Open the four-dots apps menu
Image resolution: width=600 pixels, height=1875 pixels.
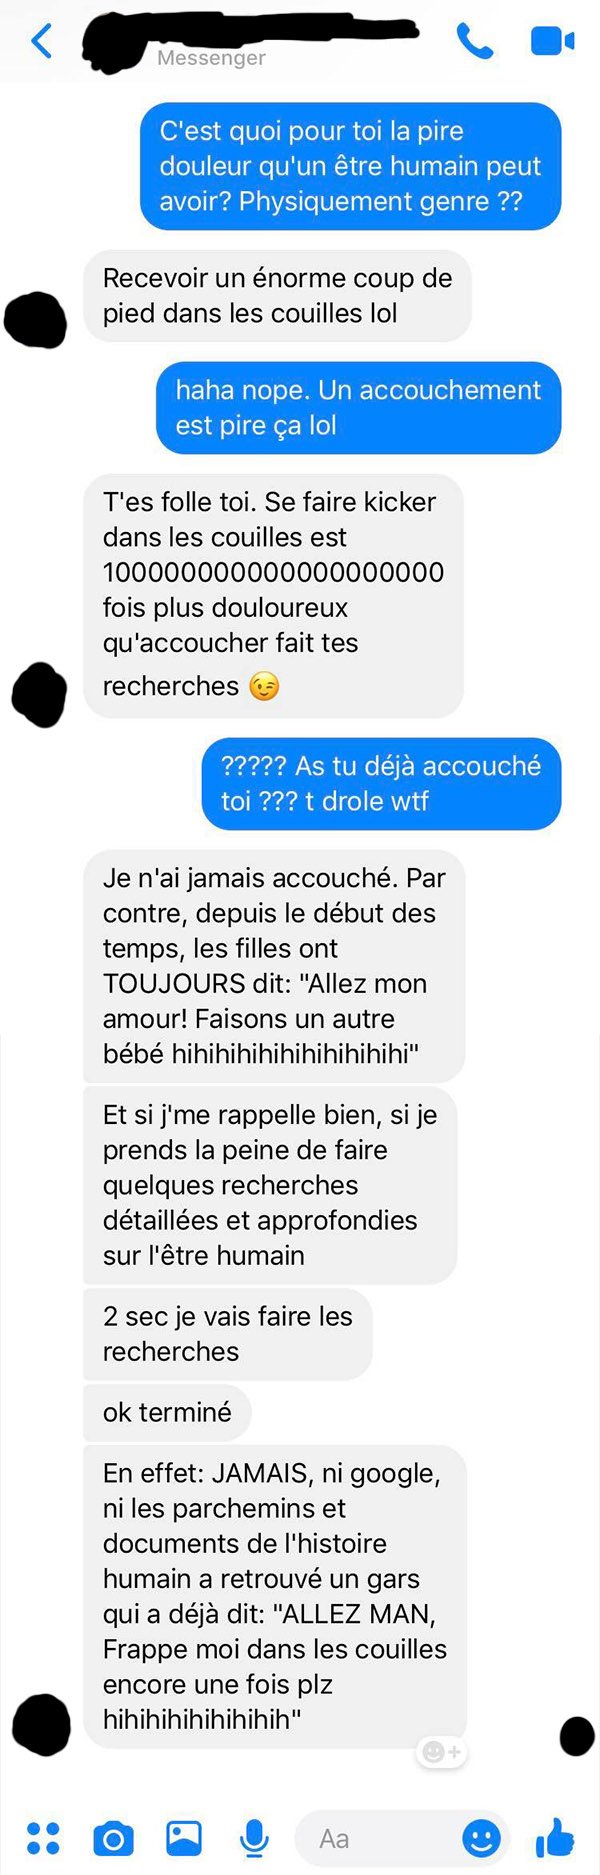[43, 1838]
